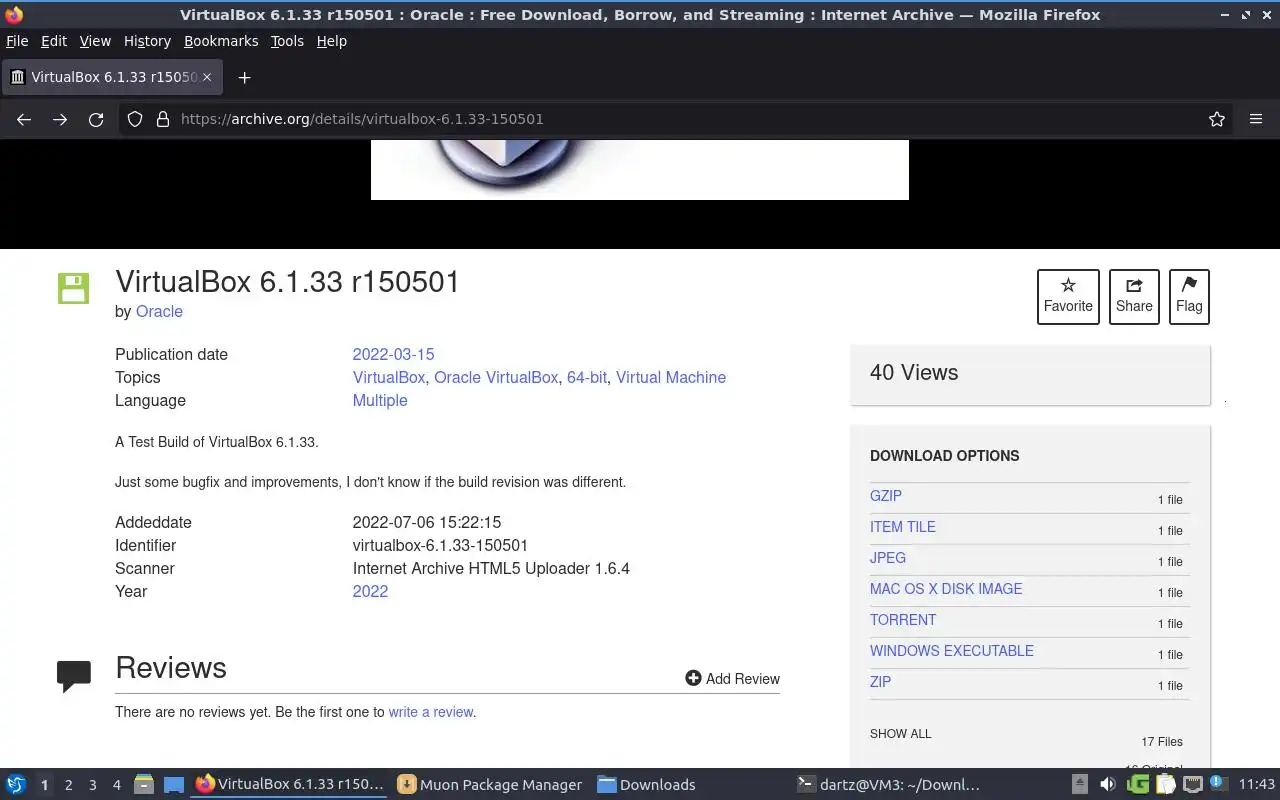Image resolution: width=1280 pixels, height=800 pixels.
Task: Open the network connection tray icon
Action: 1192,785
